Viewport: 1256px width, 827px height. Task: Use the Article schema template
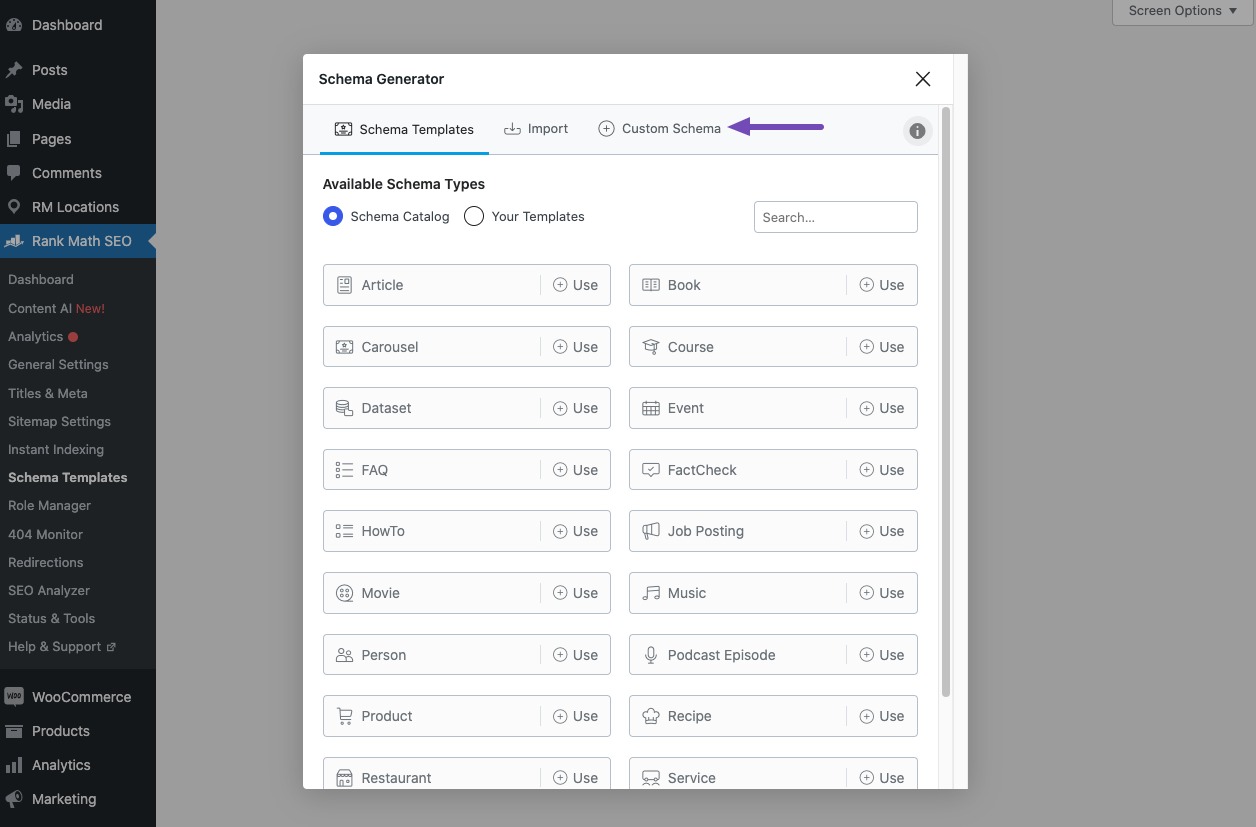(576, 285)
